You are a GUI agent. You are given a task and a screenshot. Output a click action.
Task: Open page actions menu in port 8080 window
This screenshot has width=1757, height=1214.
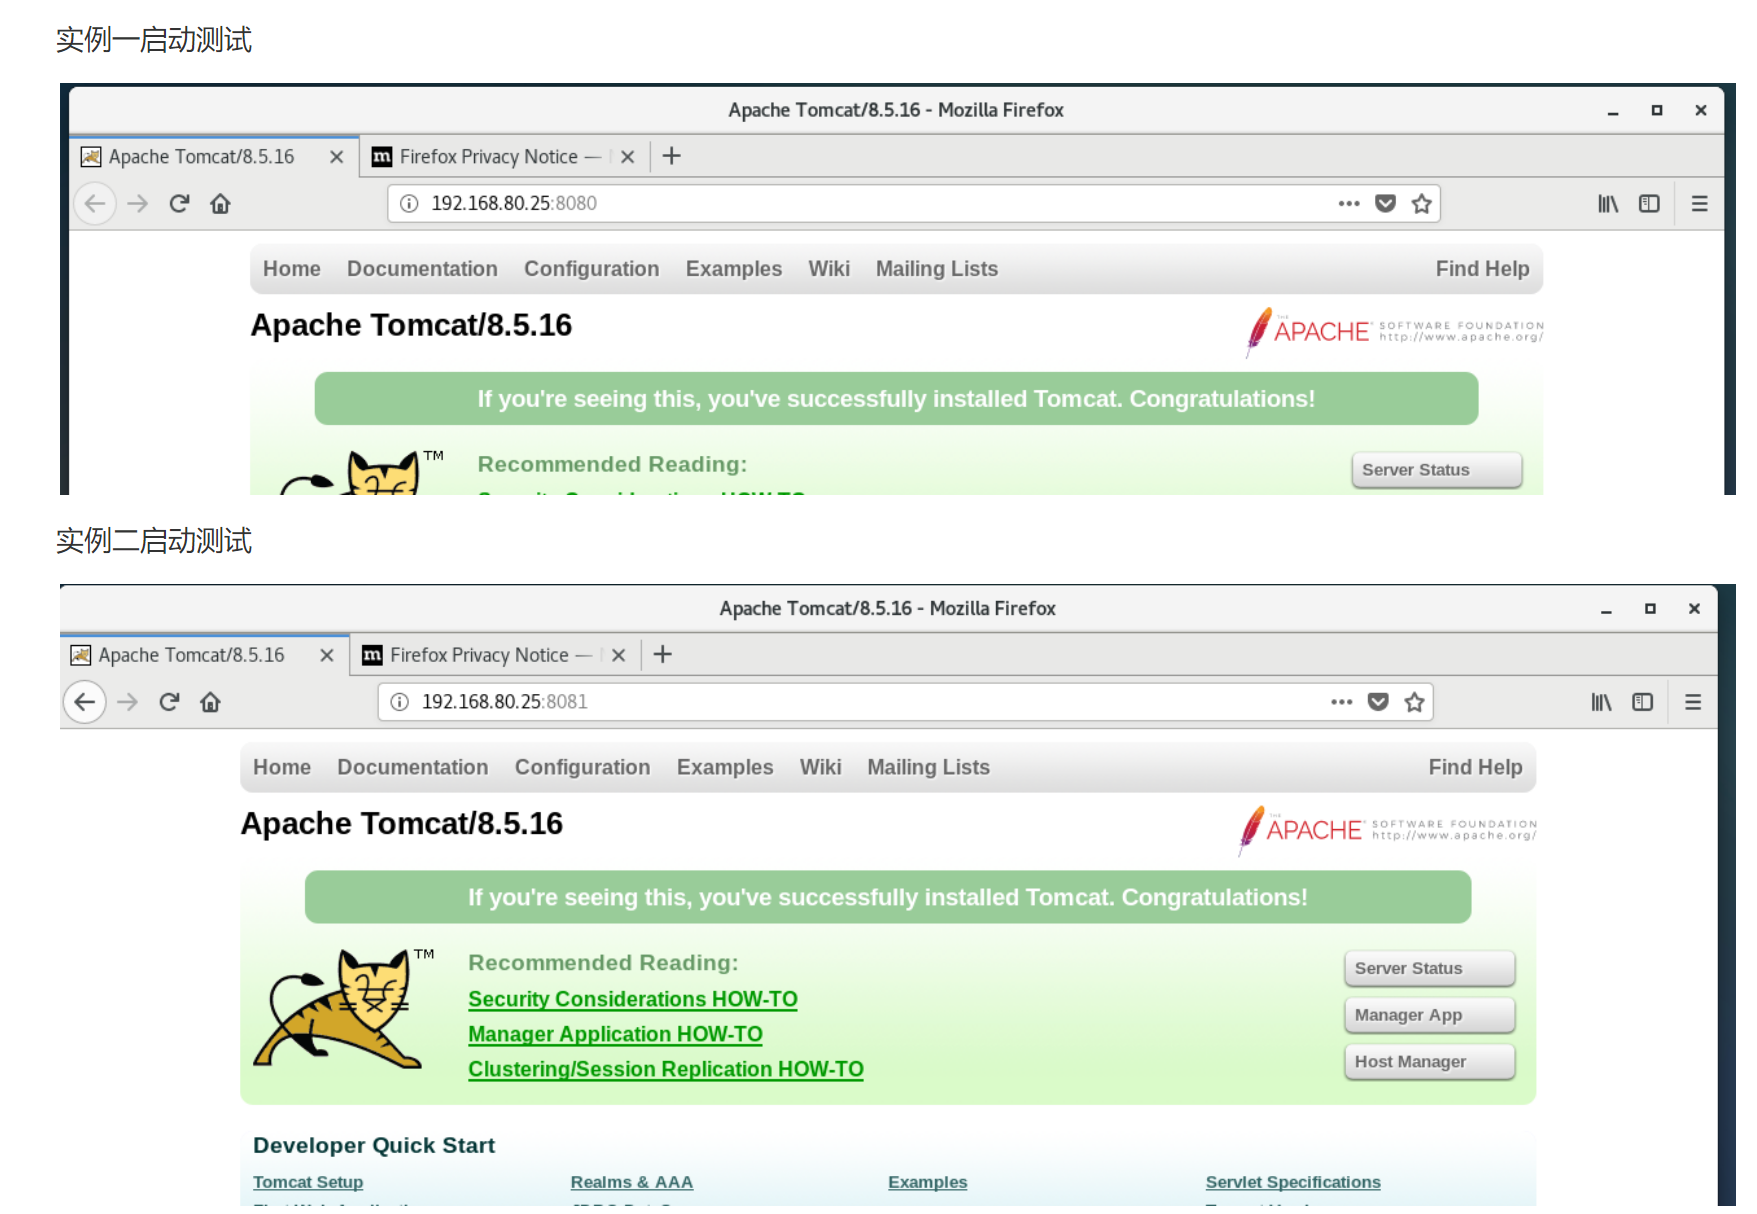1349,204
